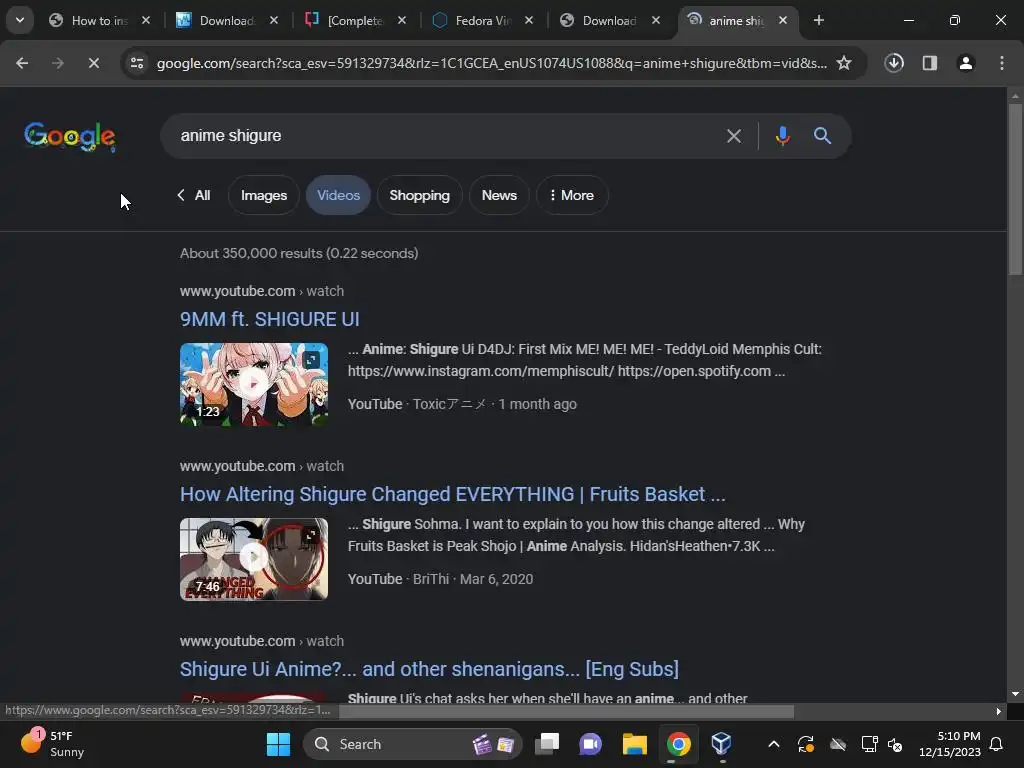Go back to previous page
Viewport: 1024px width, 768px height.
point(22,63)
